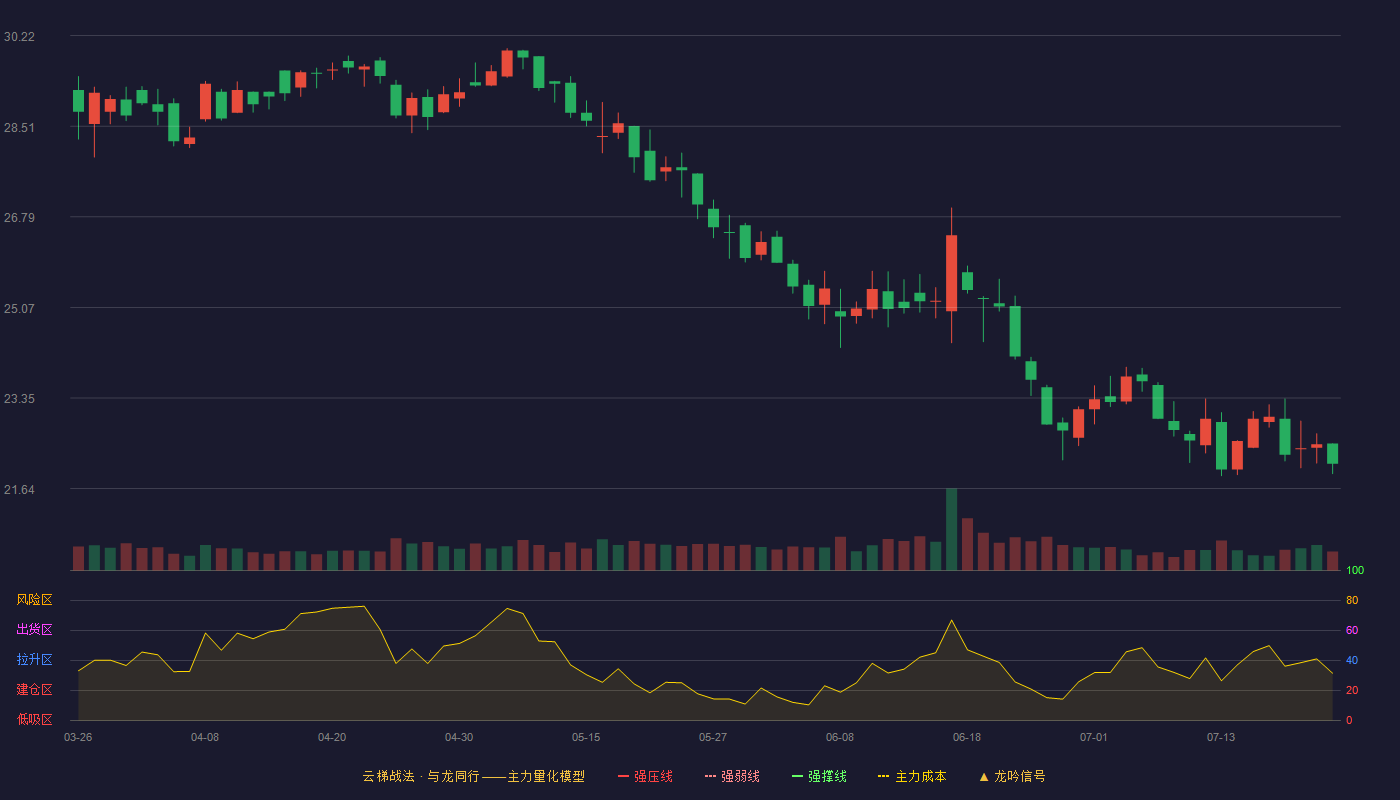Toggle the 主力成本 legend series
The image size is (1400, 800).
pyautogui.click(x=912, y=776)
